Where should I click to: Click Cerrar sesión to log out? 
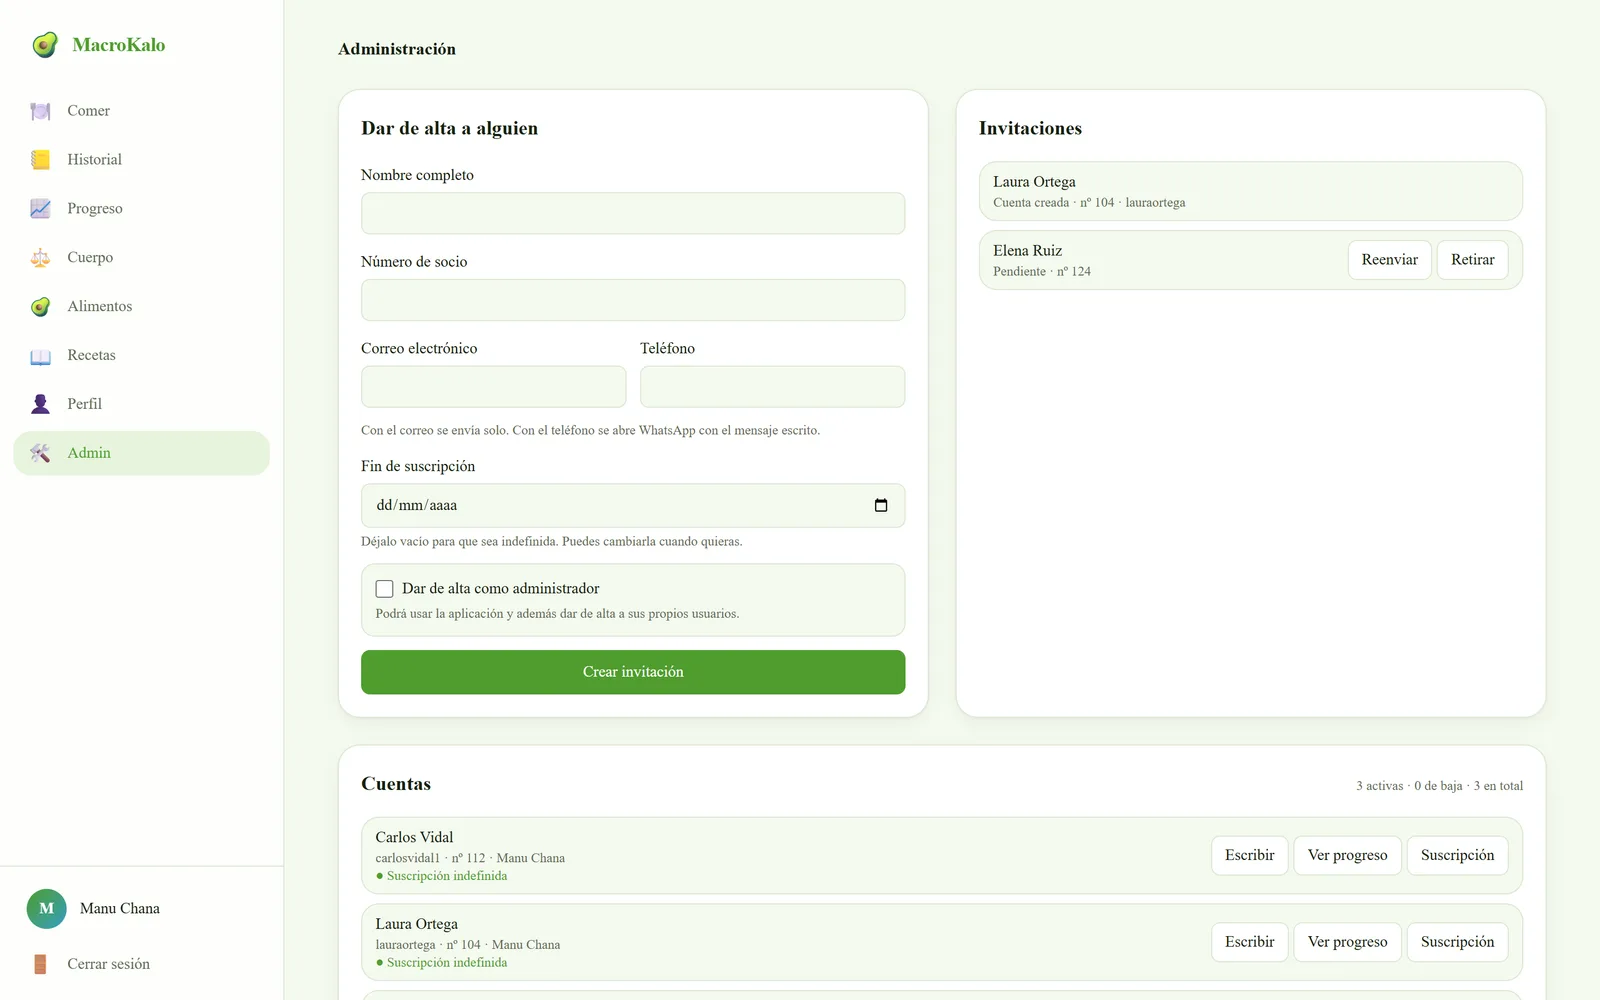141,964
